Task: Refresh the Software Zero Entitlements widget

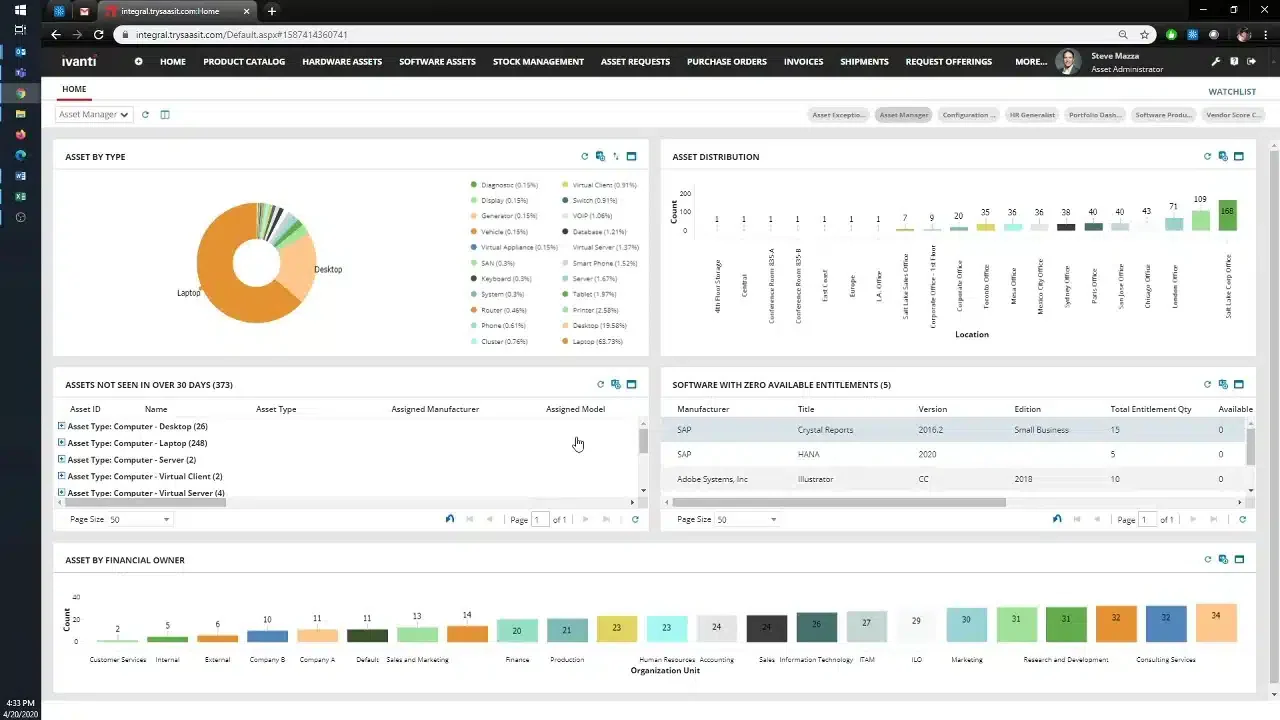Action: [1208, 384]
